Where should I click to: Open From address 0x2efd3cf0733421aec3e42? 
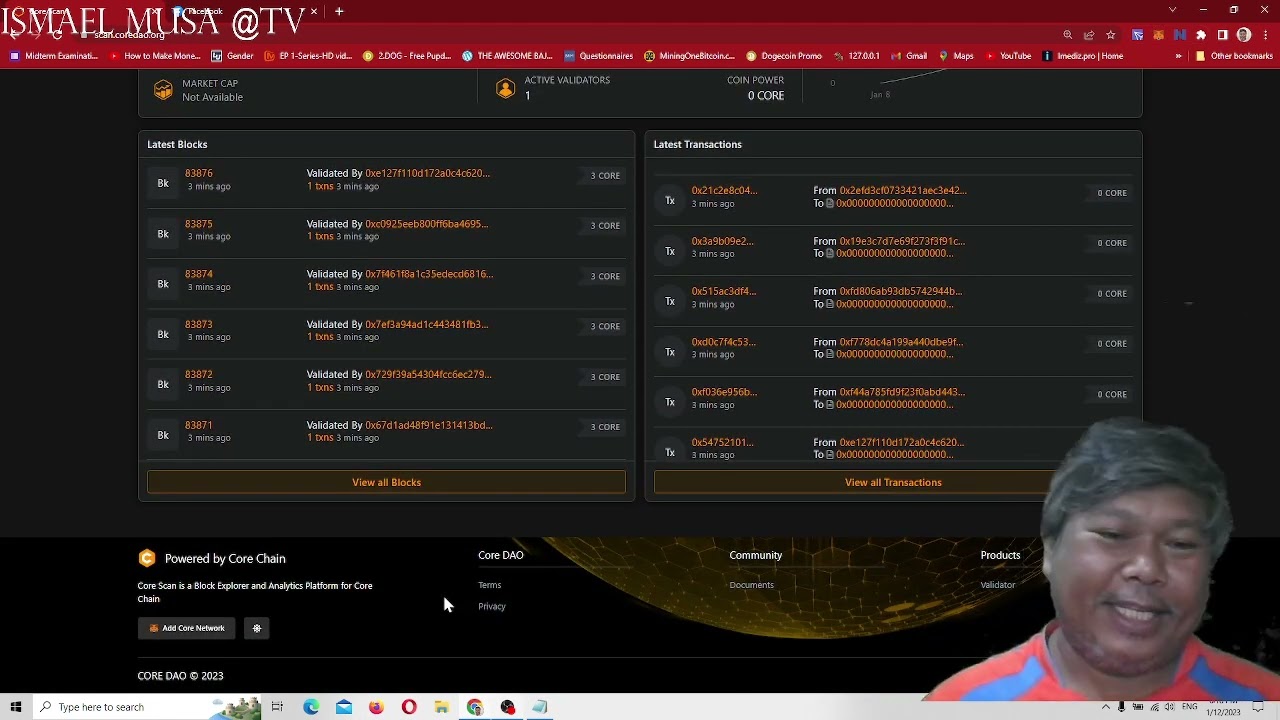903,190
